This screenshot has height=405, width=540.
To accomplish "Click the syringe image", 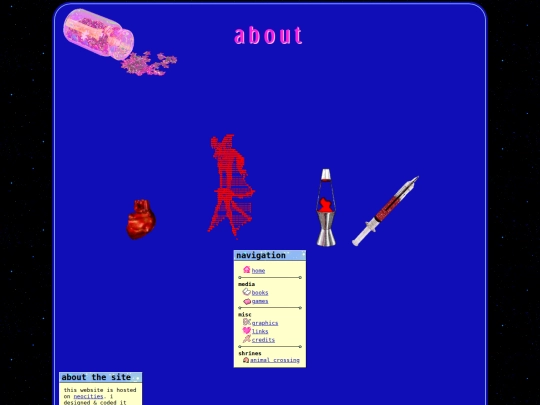I will (x=385, y=211).
